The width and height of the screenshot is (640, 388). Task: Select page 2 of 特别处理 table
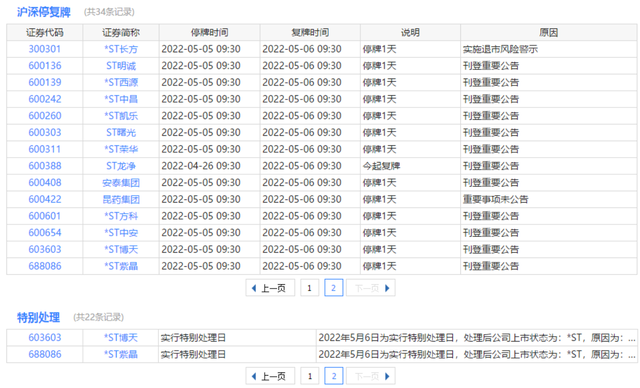(333, 376)
